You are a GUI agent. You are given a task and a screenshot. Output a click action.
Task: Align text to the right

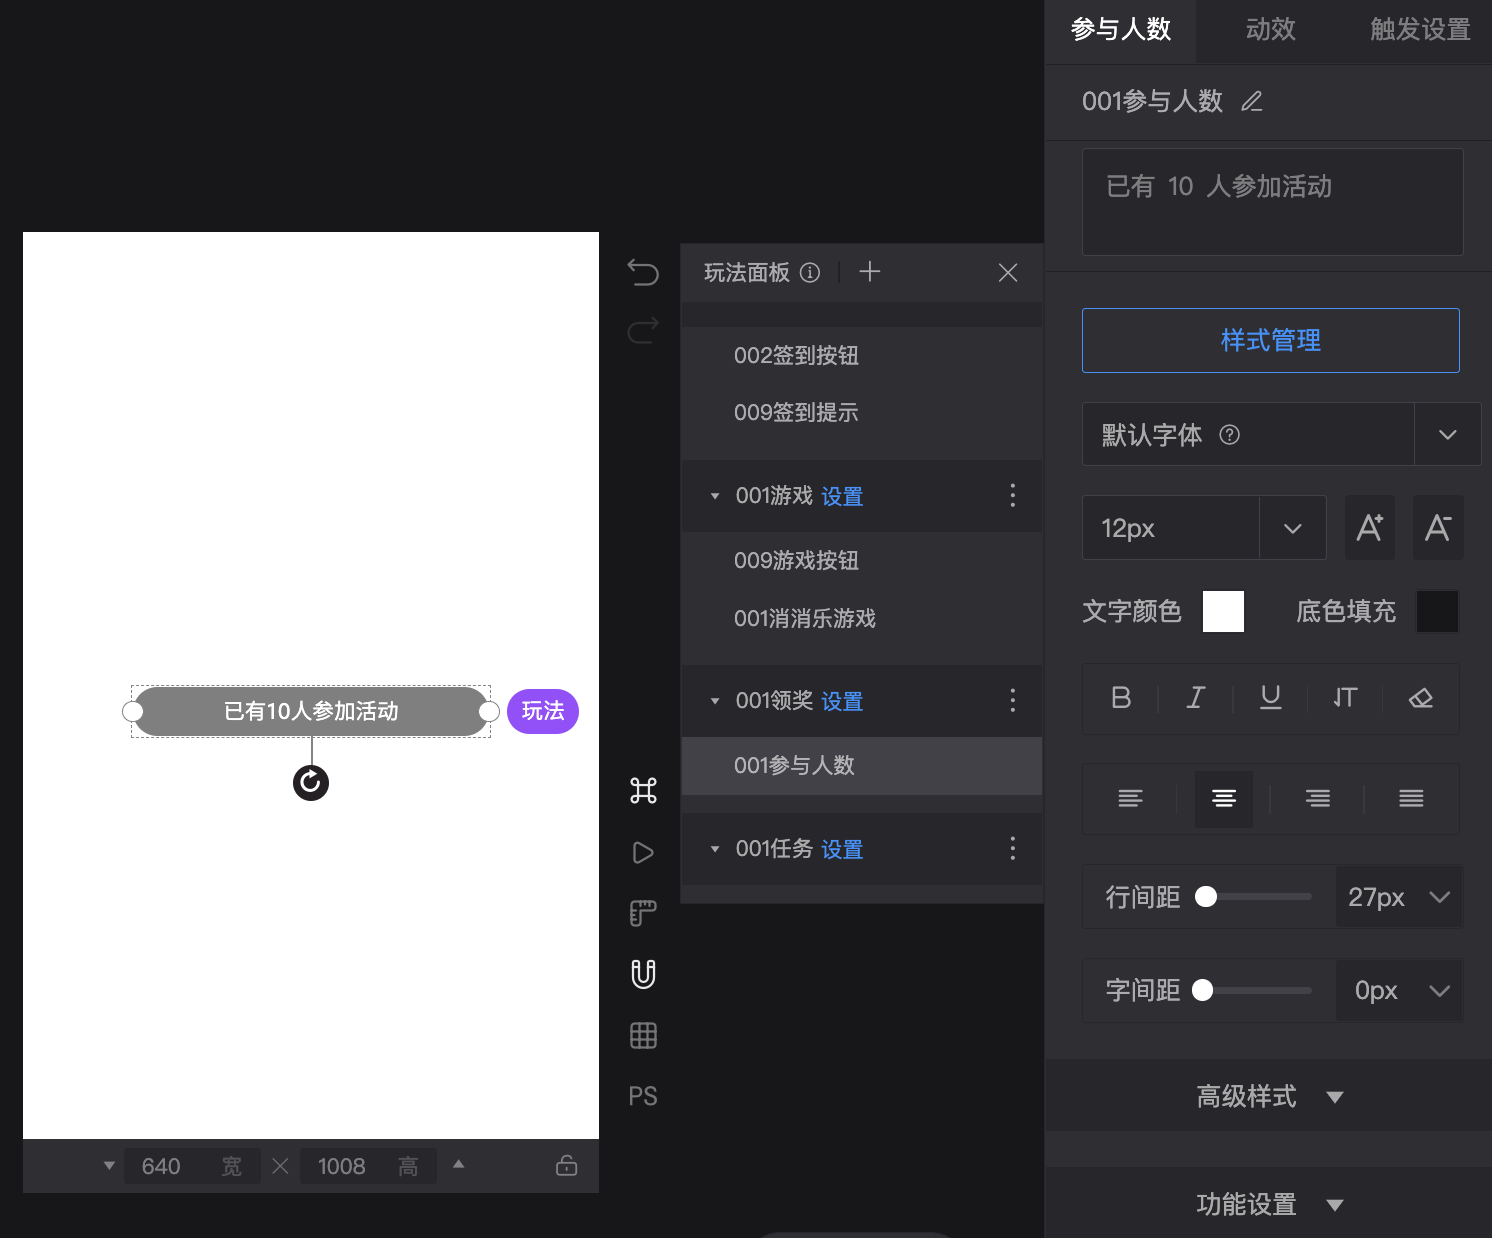[1318, 798]
